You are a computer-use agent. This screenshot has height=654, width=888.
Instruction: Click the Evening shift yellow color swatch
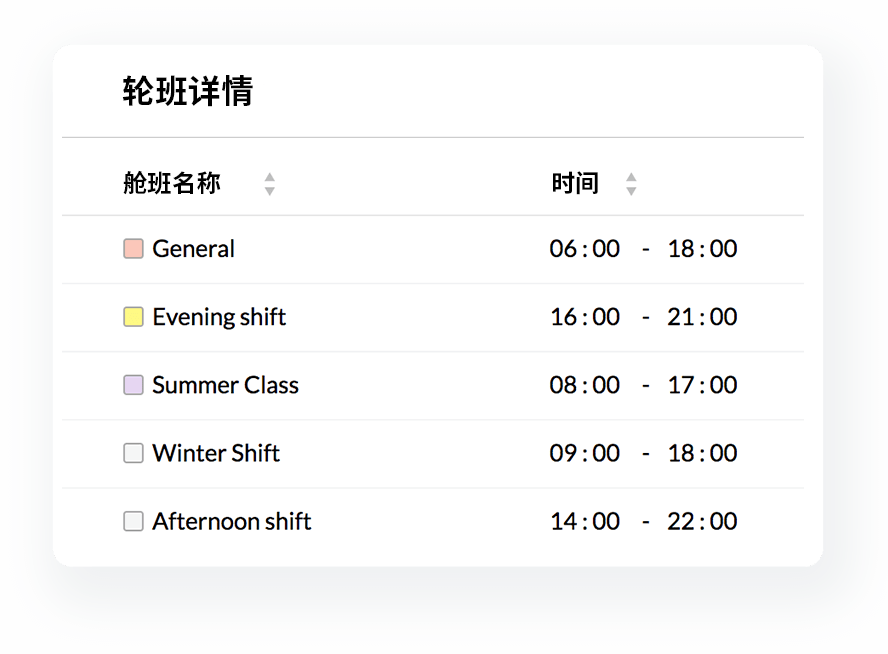pyautogui.click(x=133, y=317)
